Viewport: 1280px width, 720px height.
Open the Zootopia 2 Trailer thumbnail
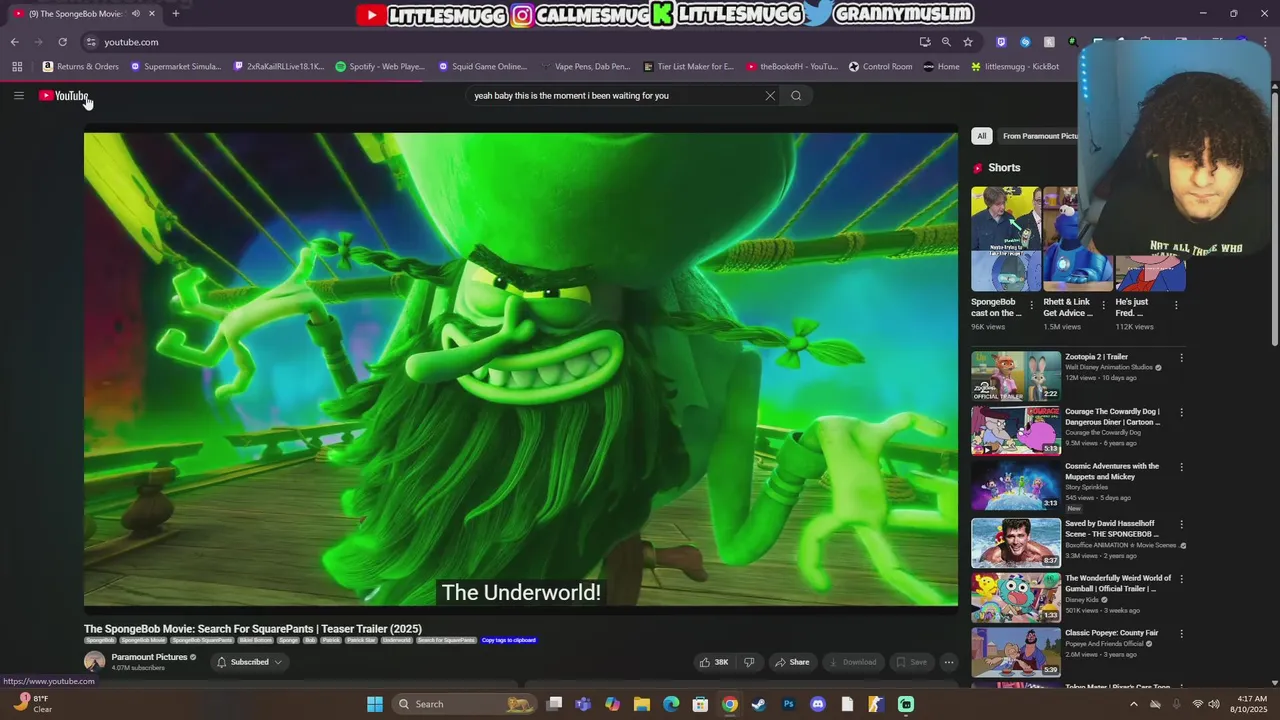tap(1016, 376)
